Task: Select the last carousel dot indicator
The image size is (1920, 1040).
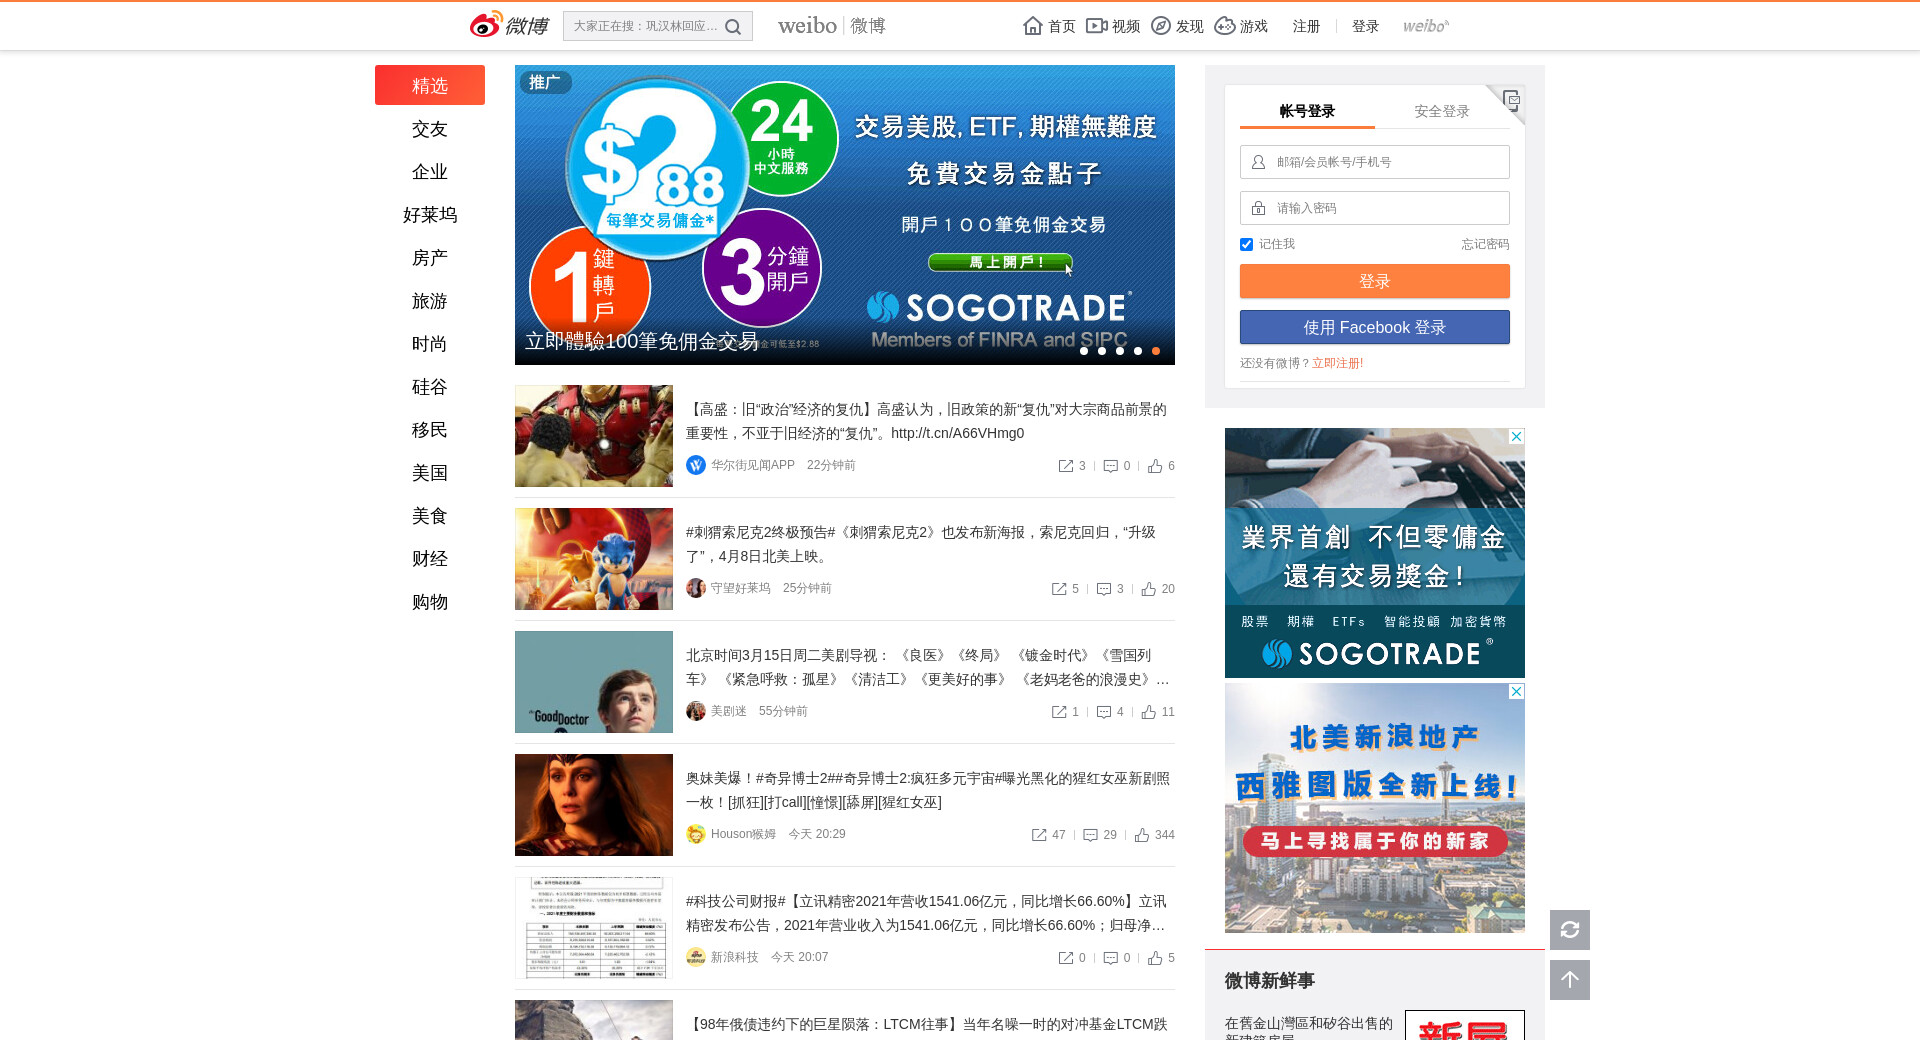Action: click(1156, 351)
